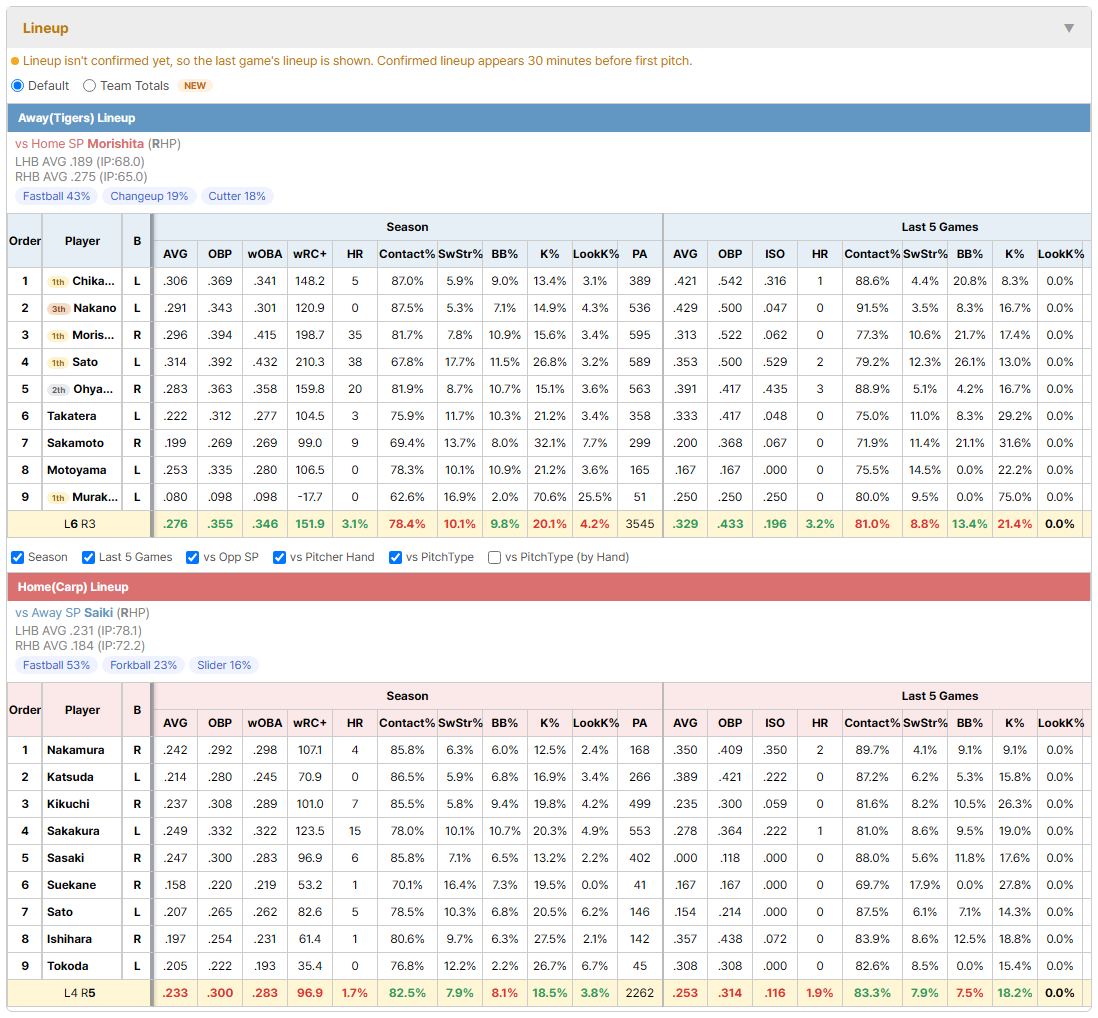Image resolution: width=1098 pixels, height=1018 pixels.
Task: Click the 1th badge next to Moris...
Action: pos(57,336)
